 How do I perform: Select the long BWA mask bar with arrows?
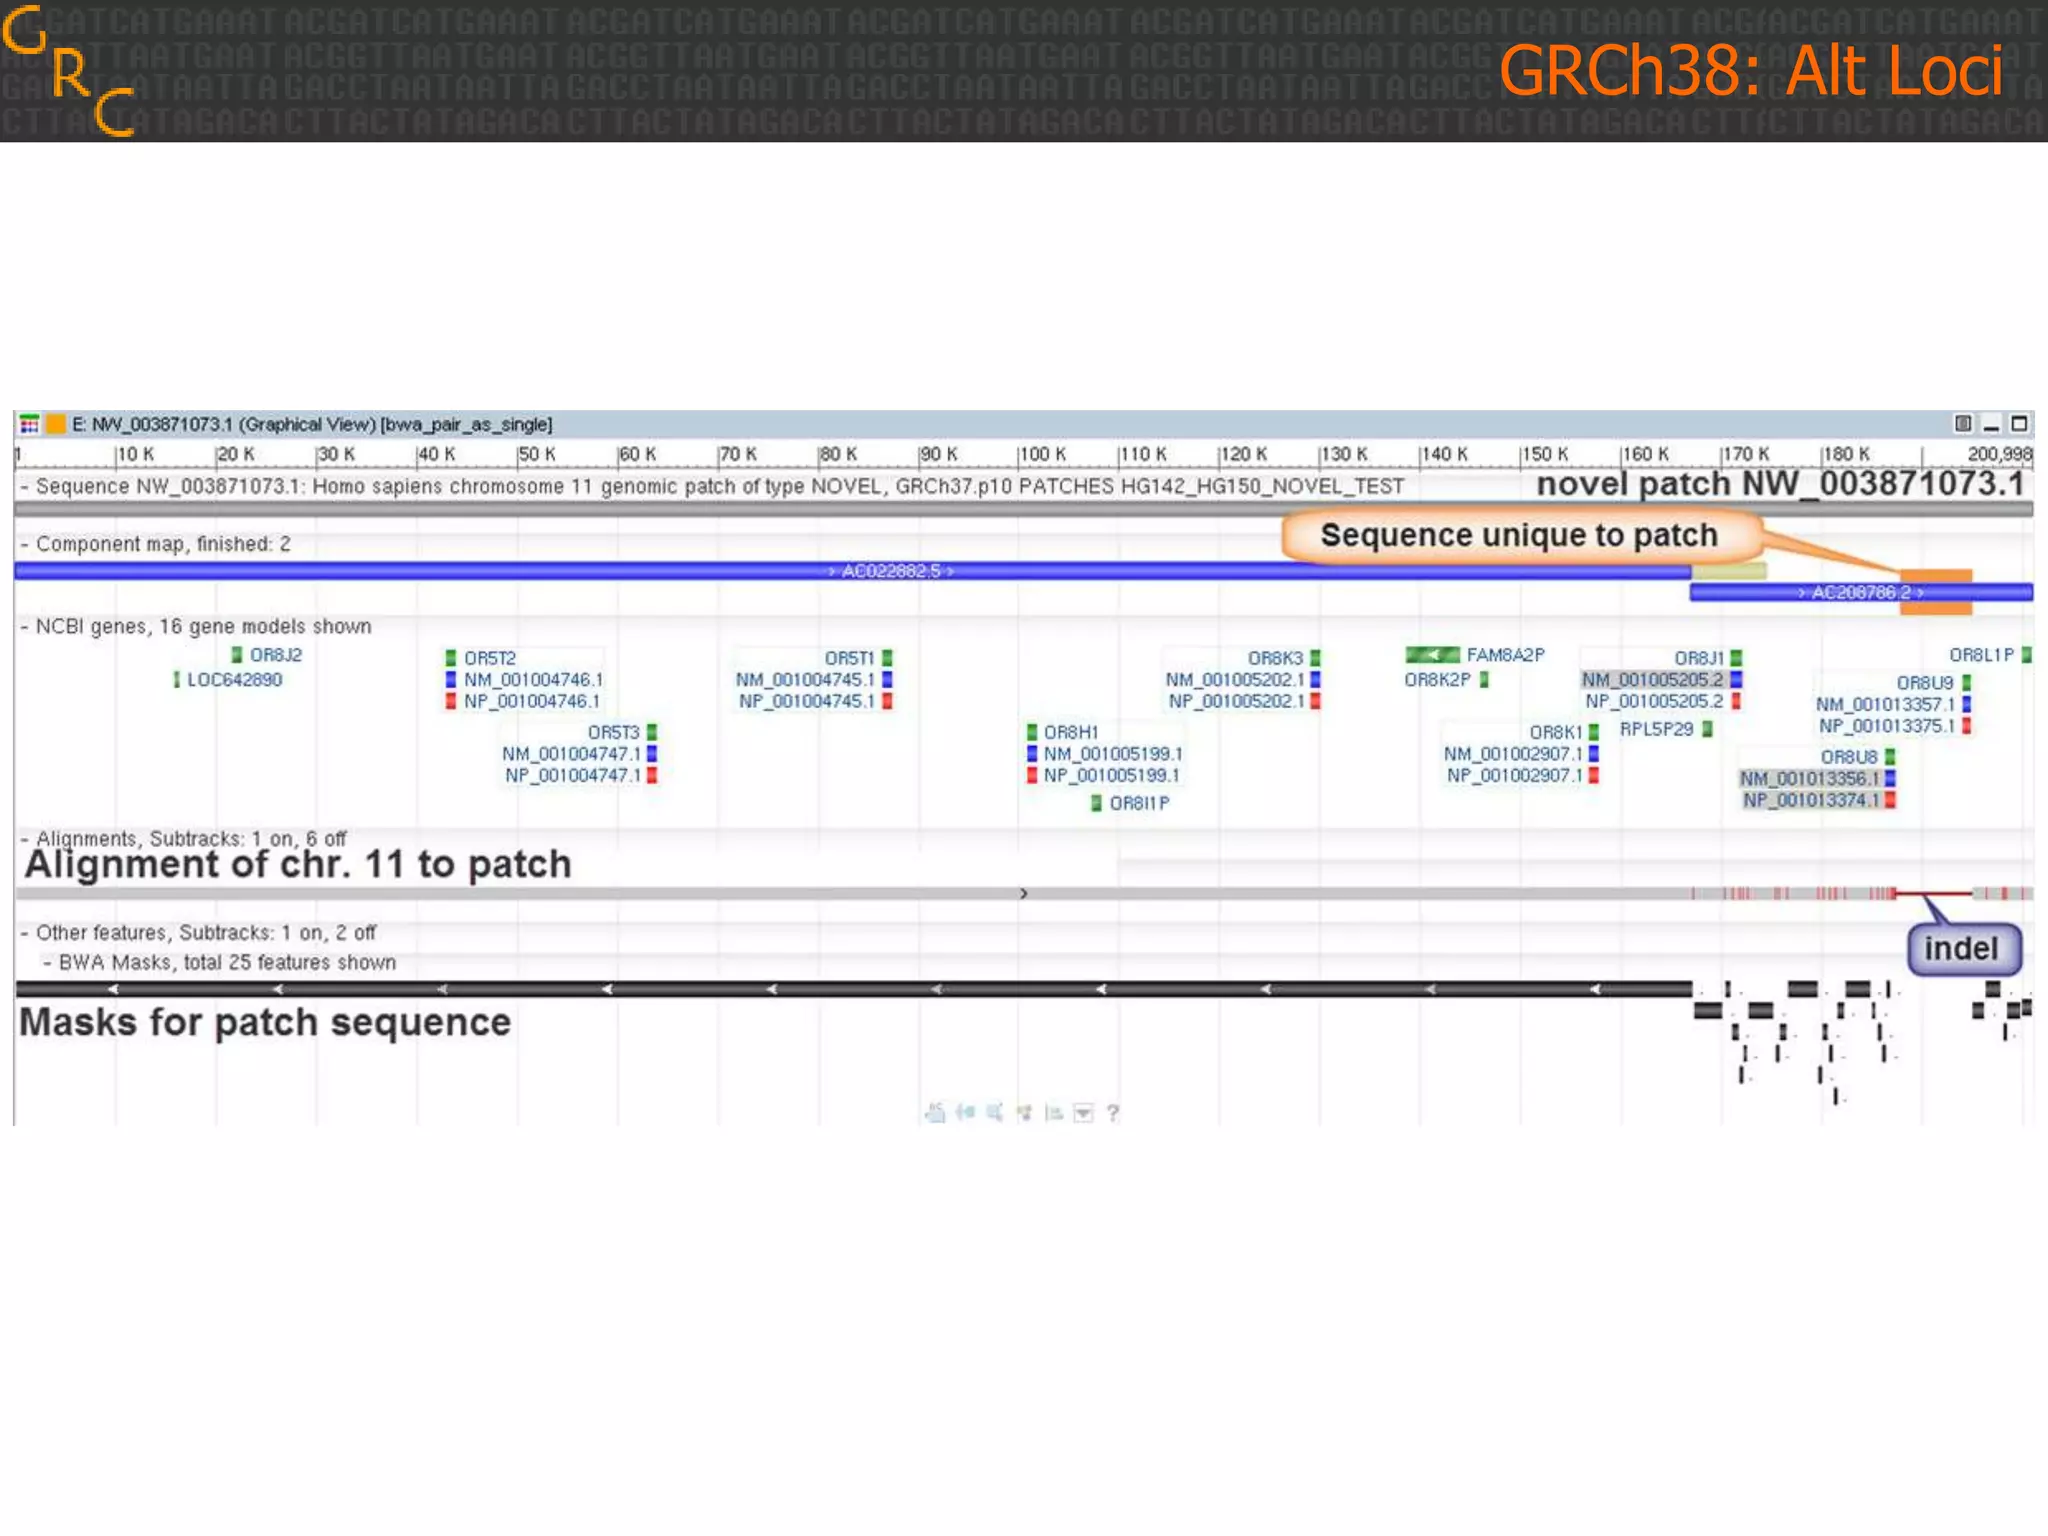853,989
